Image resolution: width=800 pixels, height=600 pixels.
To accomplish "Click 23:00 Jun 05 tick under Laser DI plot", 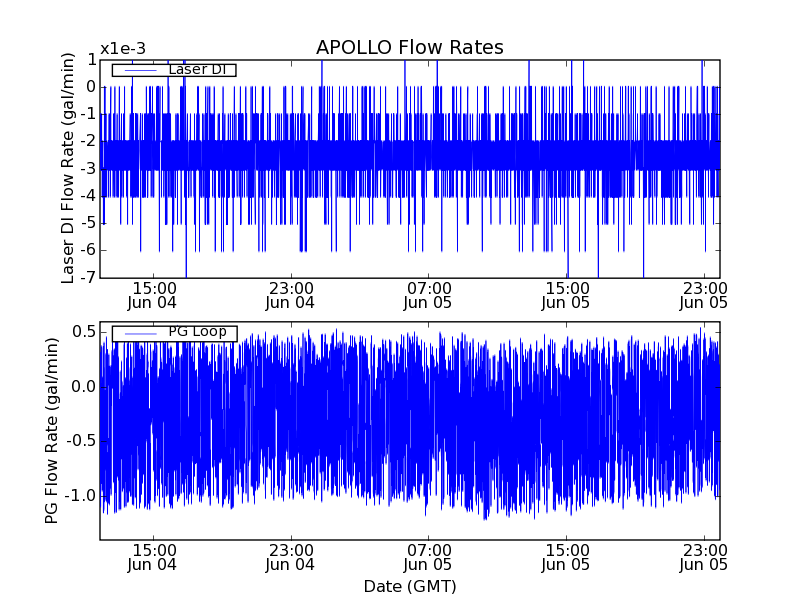I will (704, 294).
